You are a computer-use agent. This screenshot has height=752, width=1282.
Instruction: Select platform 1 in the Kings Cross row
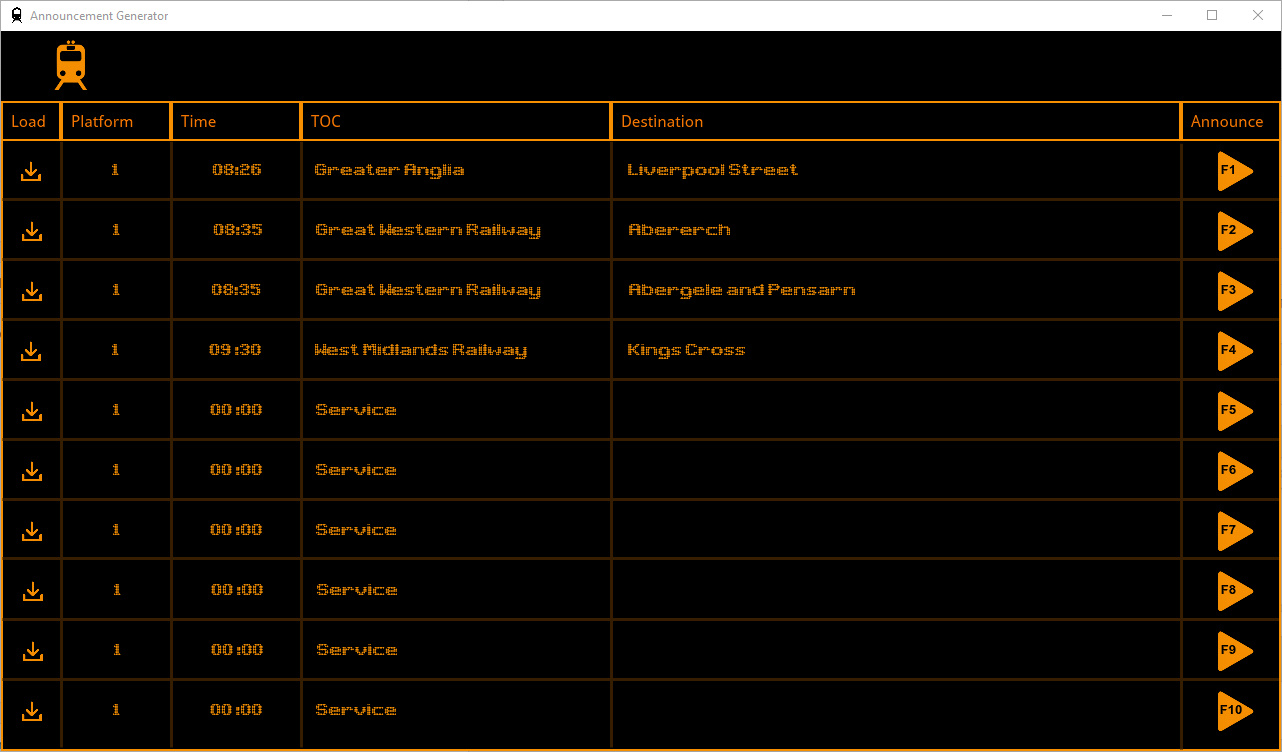(115, 350)
